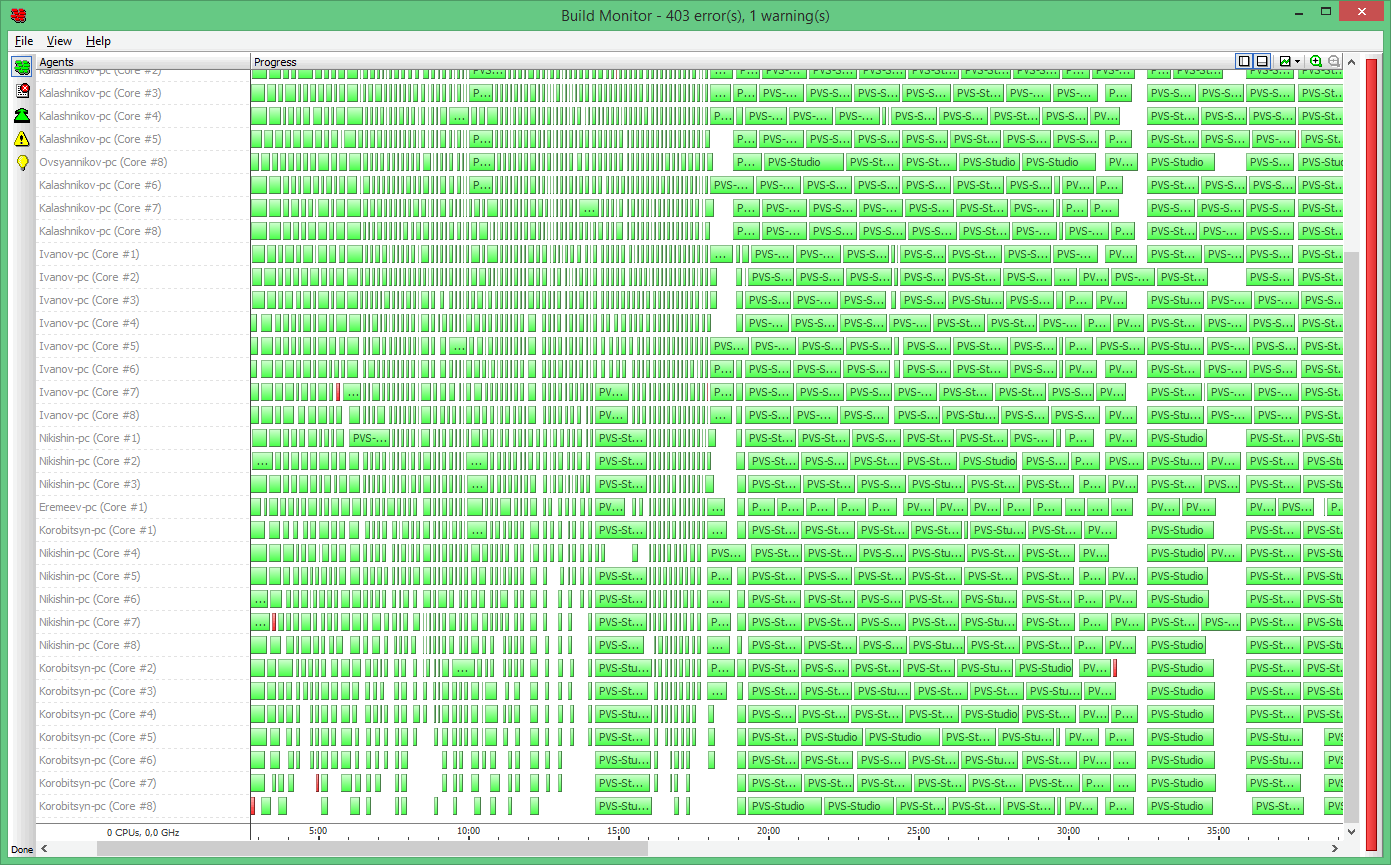Select agent Nikishin-pc (Core #1)
This screenshot has height=865, width=1391.
click(90, 438)
